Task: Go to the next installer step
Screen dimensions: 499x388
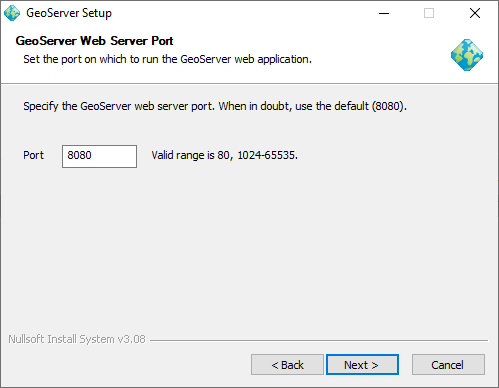Action: coord(362,365)
